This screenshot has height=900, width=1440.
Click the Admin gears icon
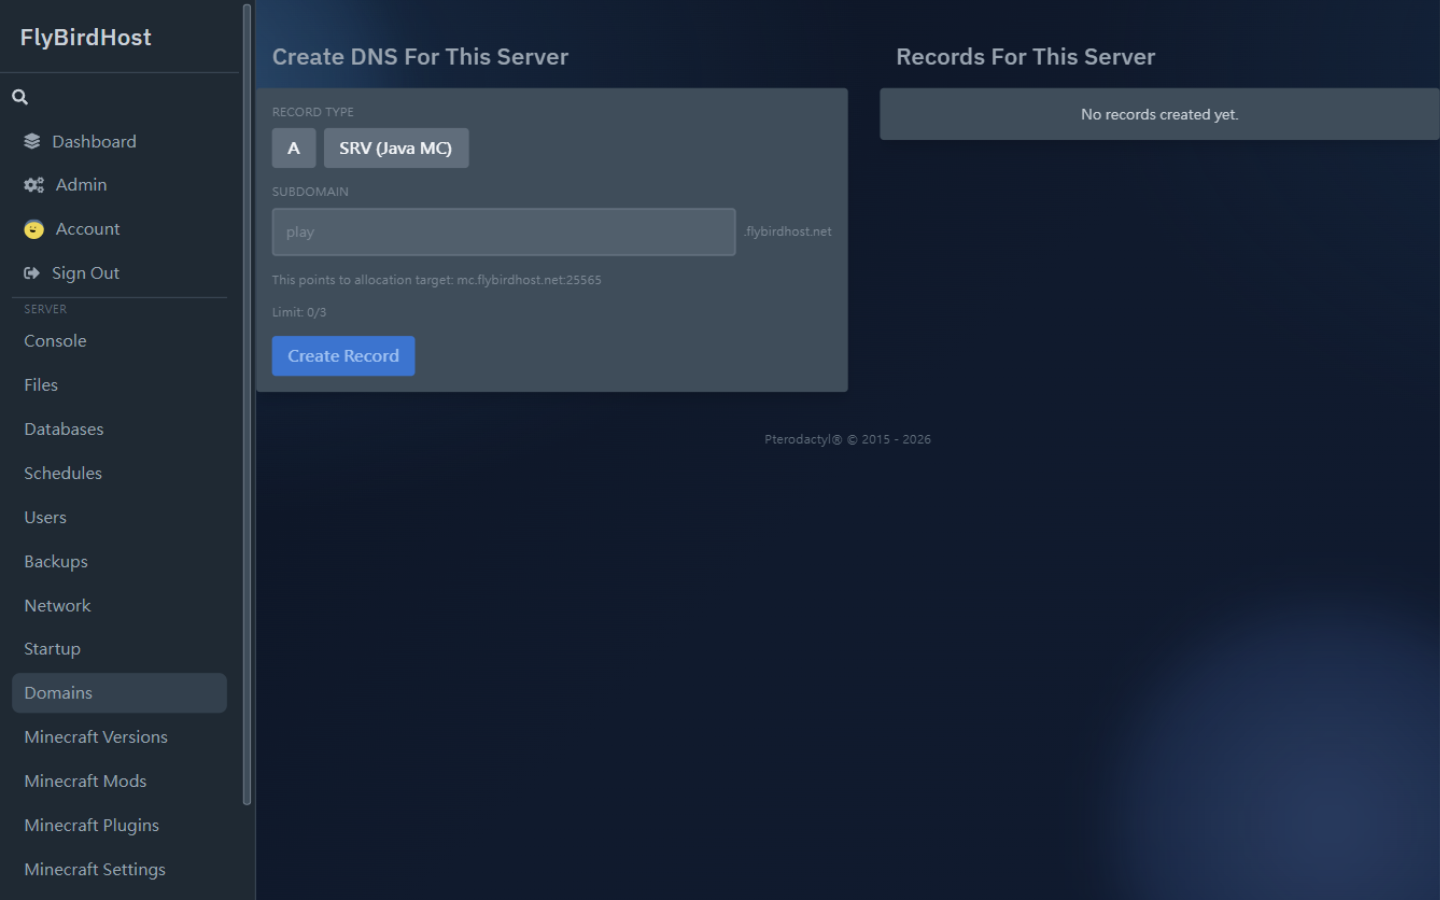pos(34,185)
